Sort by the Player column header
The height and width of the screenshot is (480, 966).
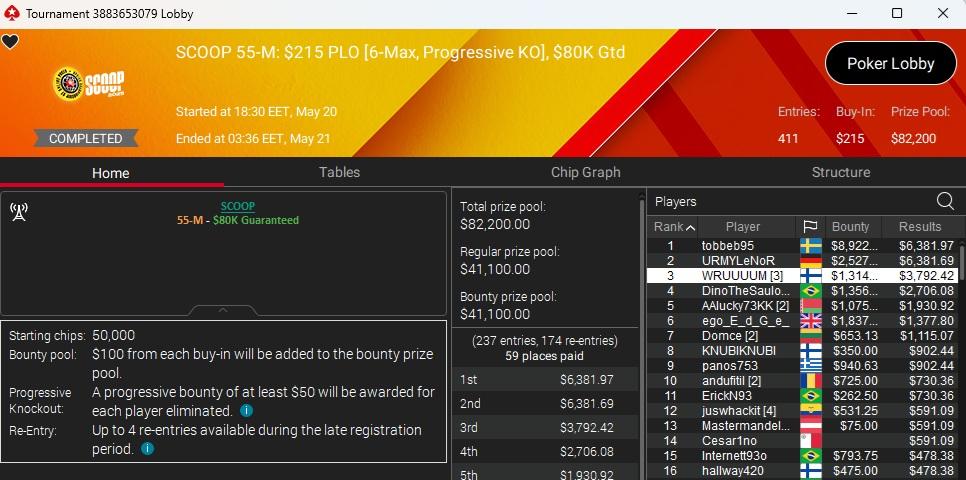(747, 227)
